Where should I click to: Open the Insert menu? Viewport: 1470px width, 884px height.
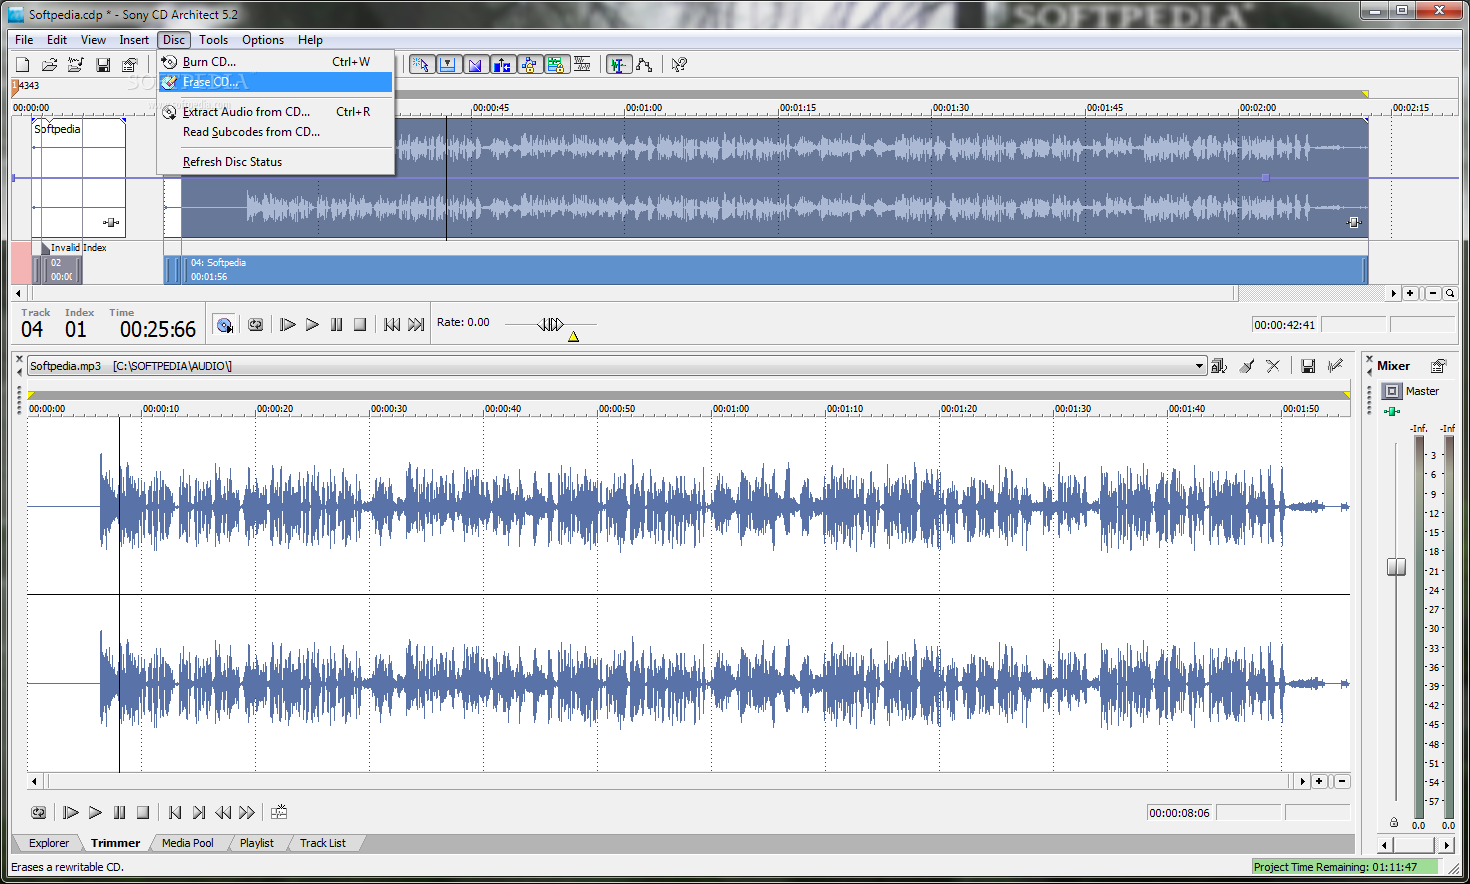tap(134, 40)
